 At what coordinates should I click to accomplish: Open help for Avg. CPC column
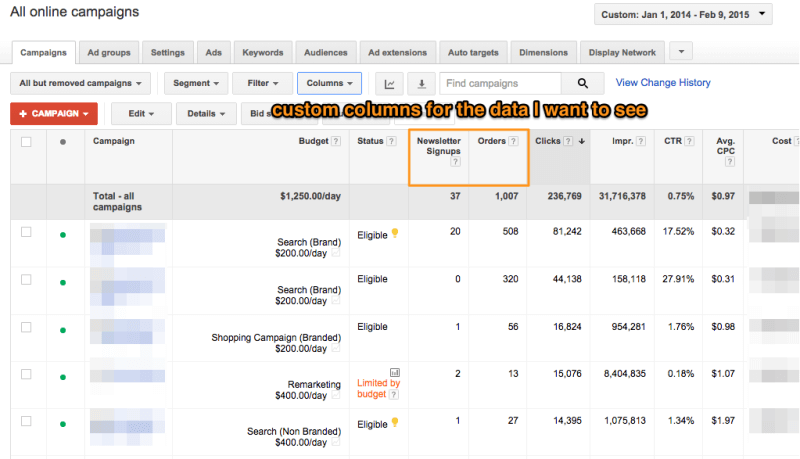730,162
